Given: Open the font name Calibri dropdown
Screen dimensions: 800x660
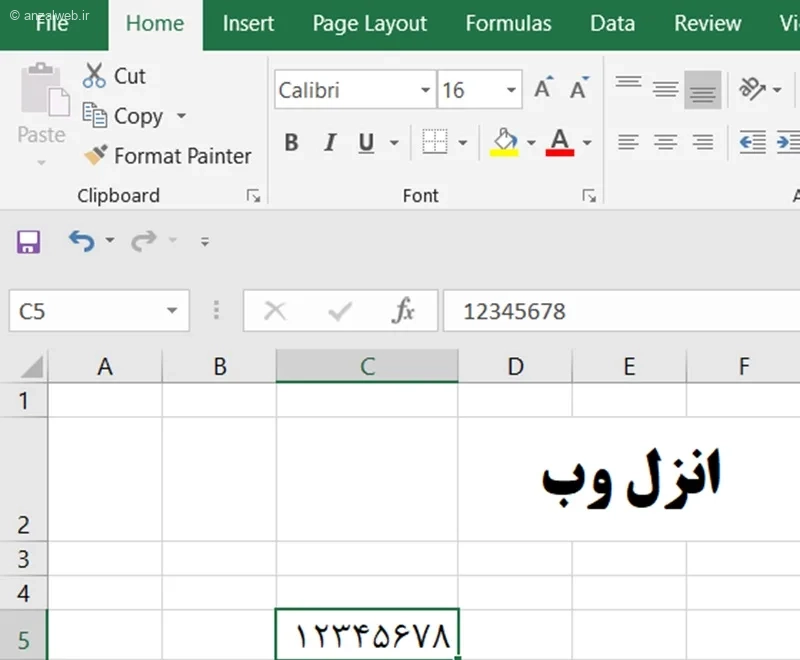Looking at the screenshot, I should click(425, 90).
